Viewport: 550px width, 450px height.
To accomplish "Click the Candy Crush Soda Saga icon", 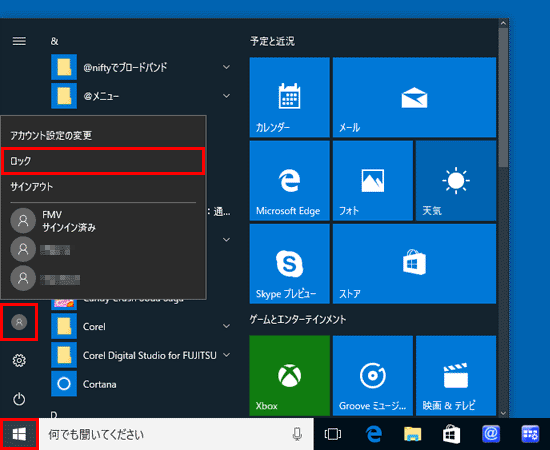I will pos(64,304).
